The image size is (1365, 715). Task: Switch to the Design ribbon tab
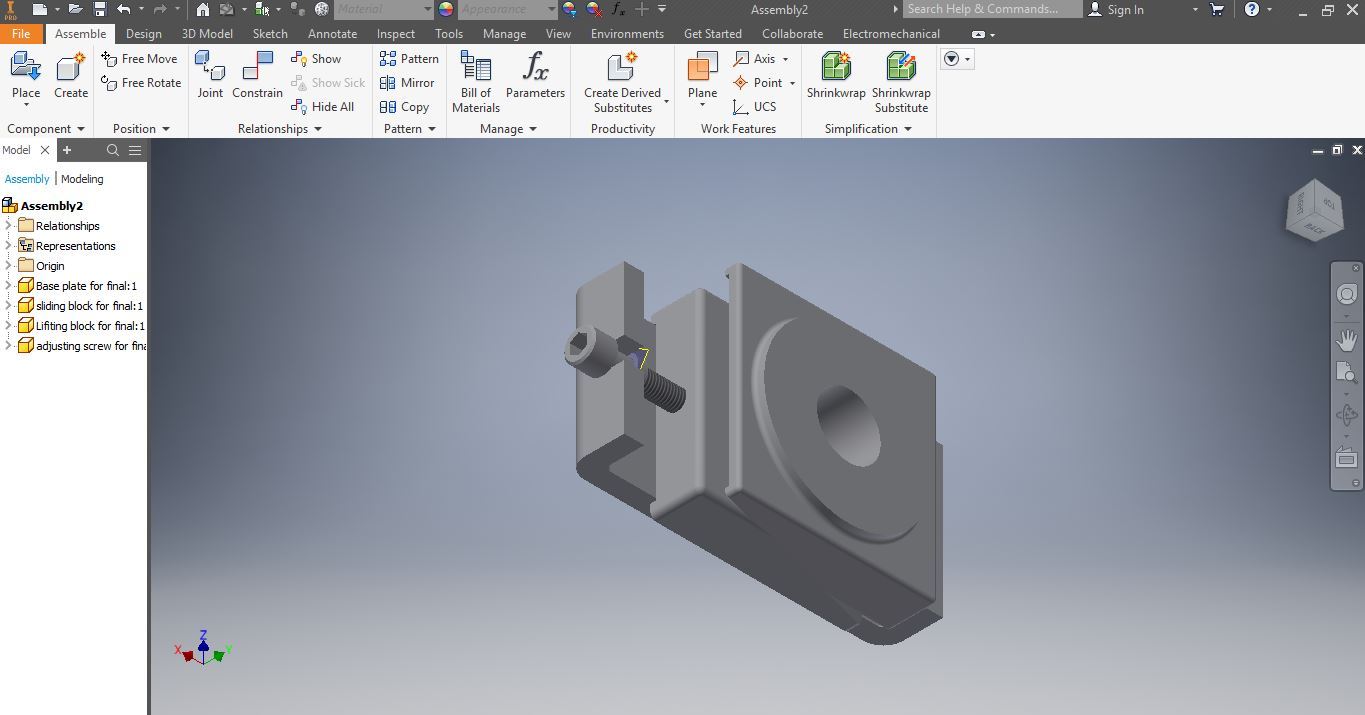(x=144, y=34)
